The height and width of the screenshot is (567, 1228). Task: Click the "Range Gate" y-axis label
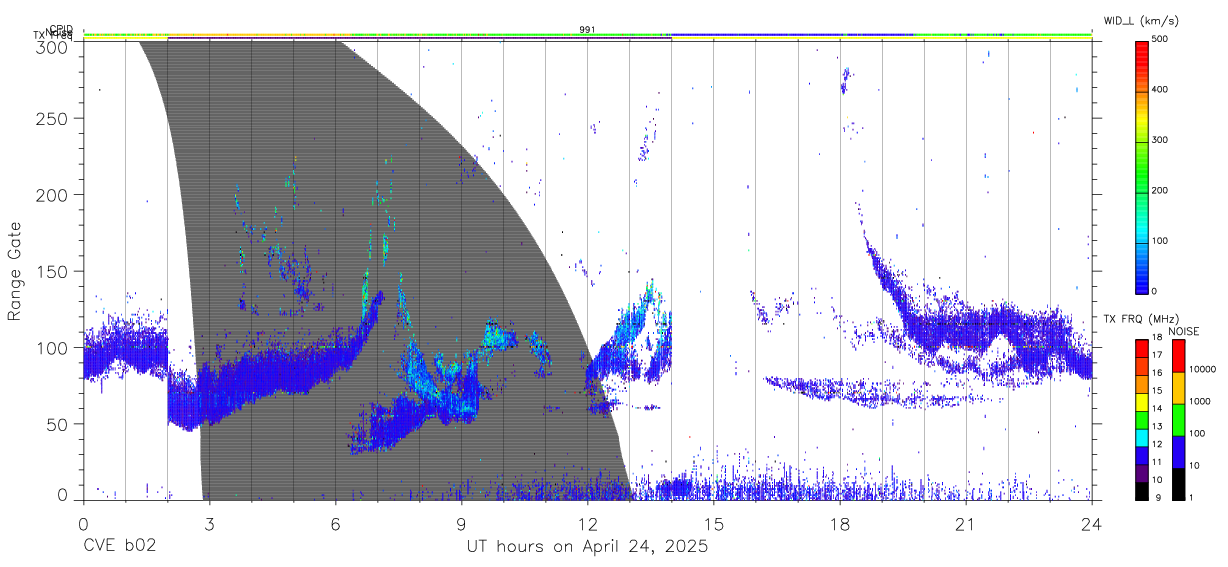click(15, 271)
